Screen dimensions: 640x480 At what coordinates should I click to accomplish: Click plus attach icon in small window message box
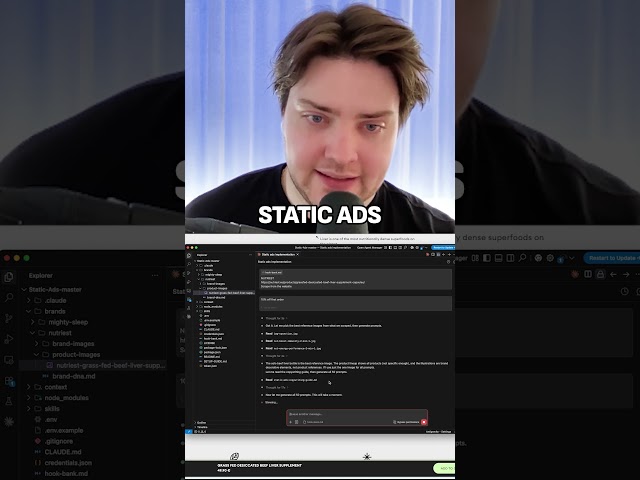pos(291,422)
